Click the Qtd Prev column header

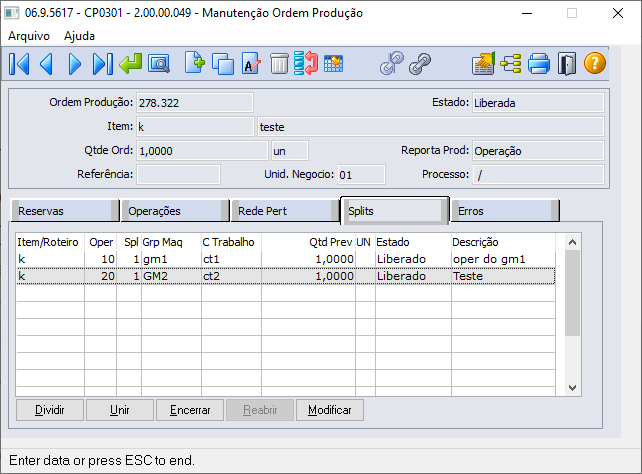coord(308,242)
